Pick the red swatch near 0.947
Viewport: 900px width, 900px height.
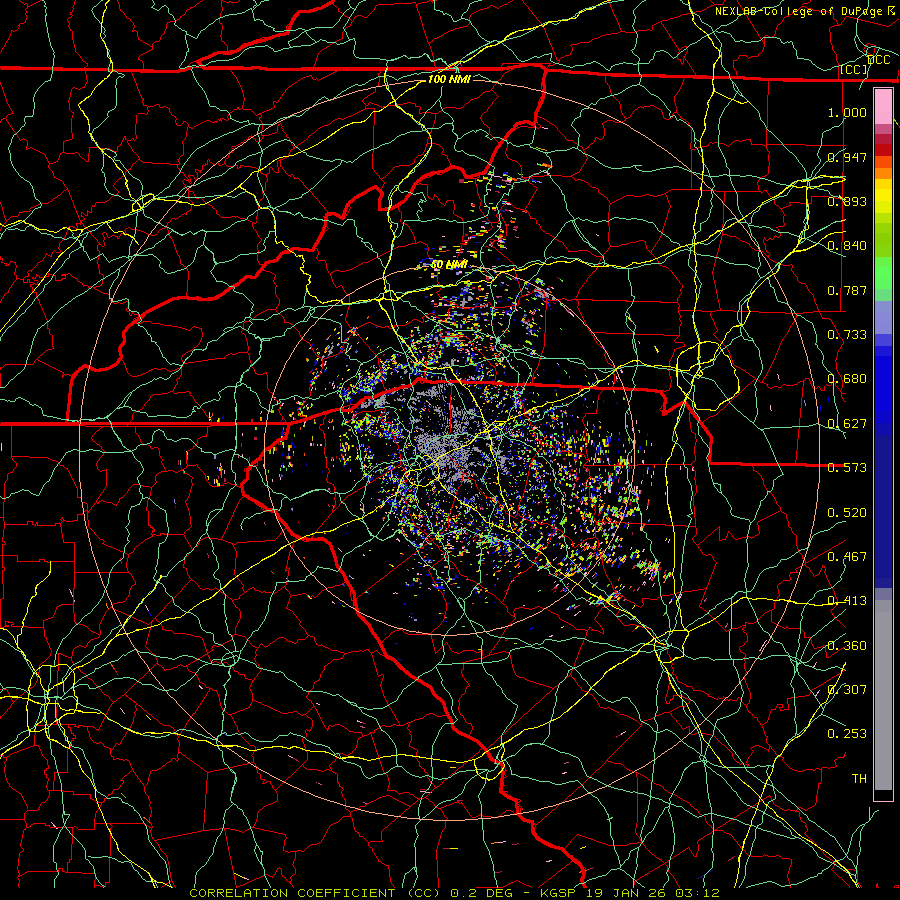pos(883,149)
